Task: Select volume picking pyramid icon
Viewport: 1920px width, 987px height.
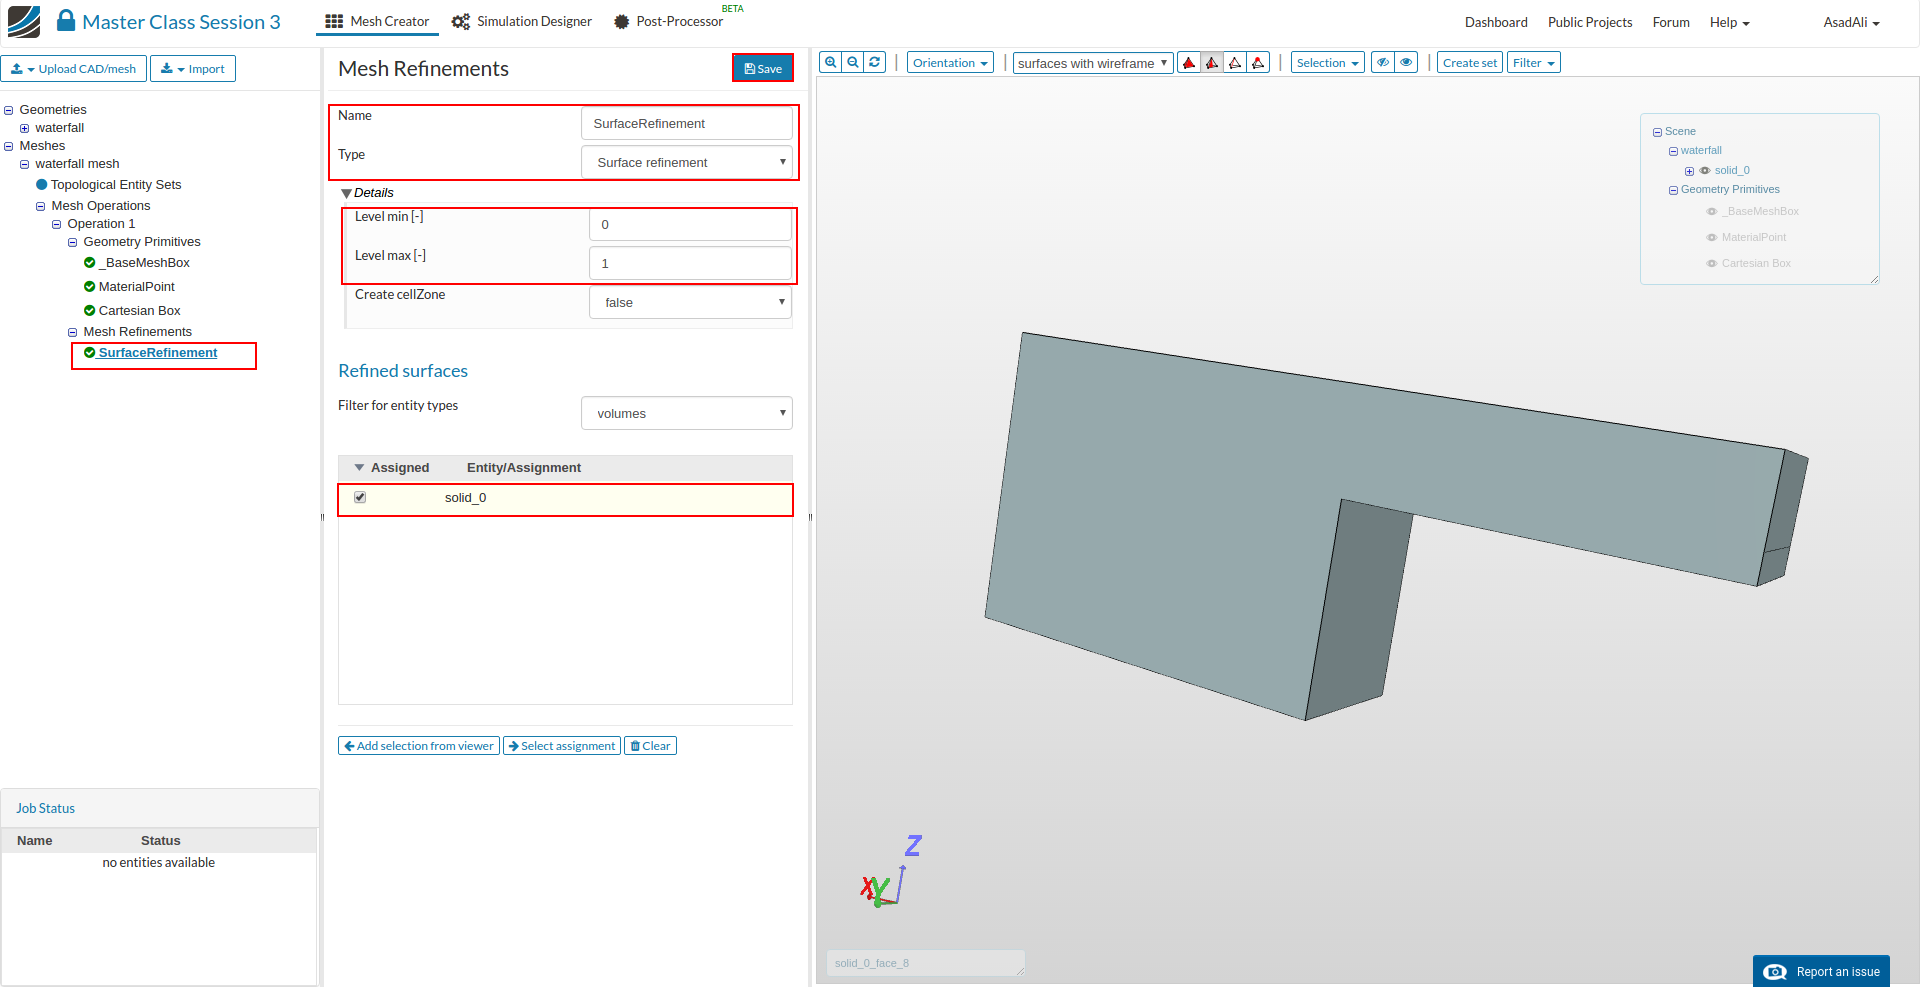Action: (1189, 63)
